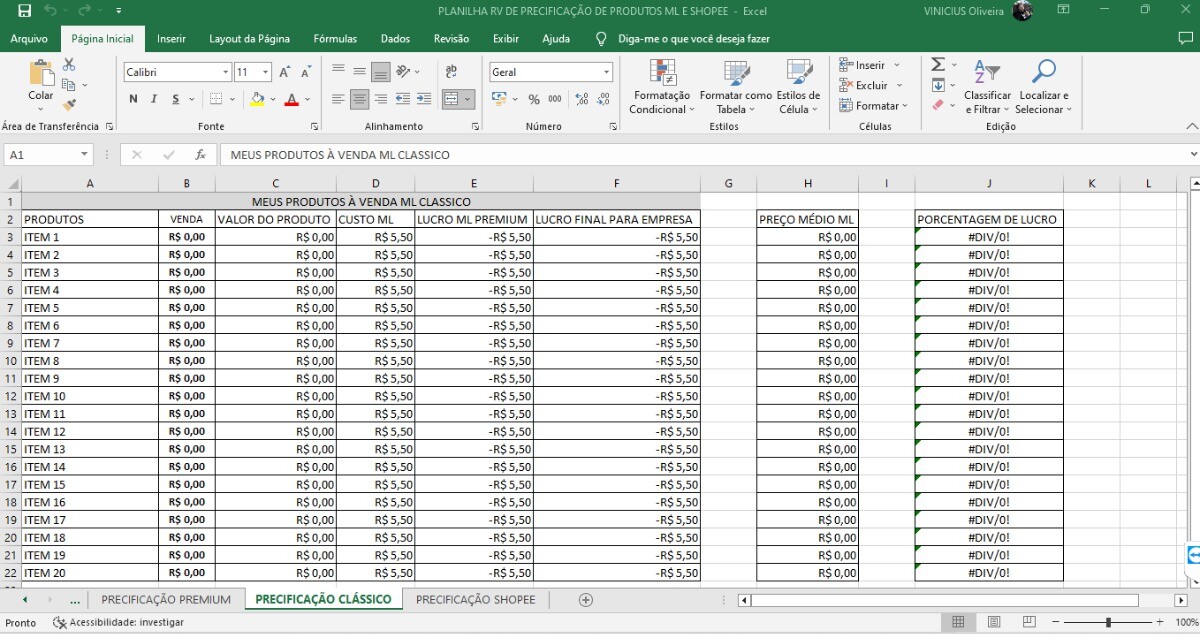
Task: Toggle center horizontal alignment
Action: tap(359, 99)
